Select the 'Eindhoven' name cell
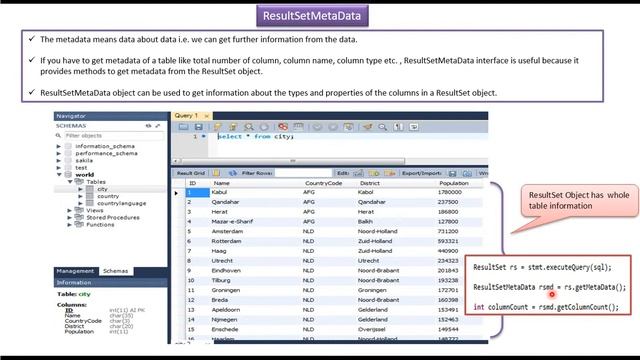Viewport: 640px width, 360px height. [x=226, y=271]
